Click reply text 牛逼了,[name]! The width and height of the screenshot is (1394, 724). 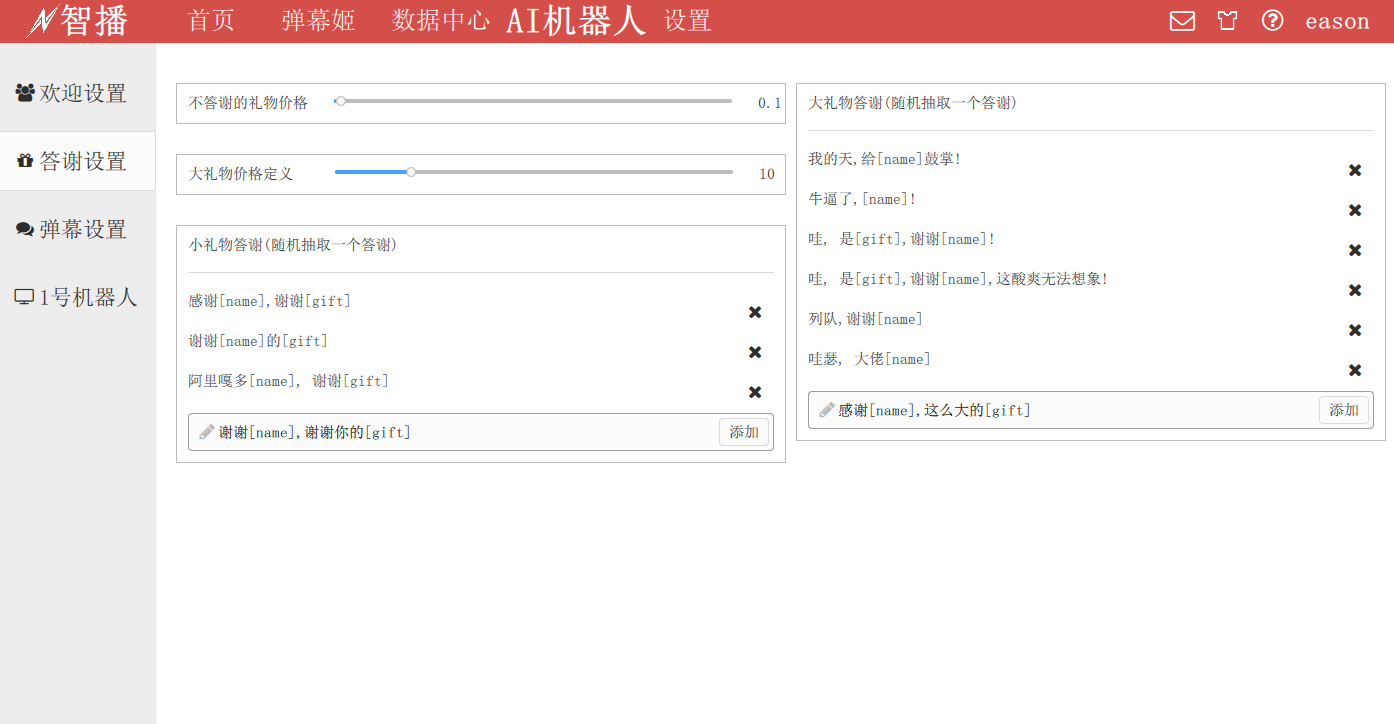tap(863, 199)
